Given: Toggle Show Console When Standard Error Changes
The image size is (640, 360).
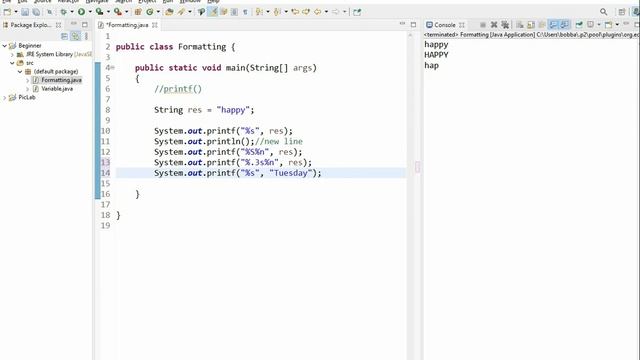Looking at the screenshot, I should 564,25.
